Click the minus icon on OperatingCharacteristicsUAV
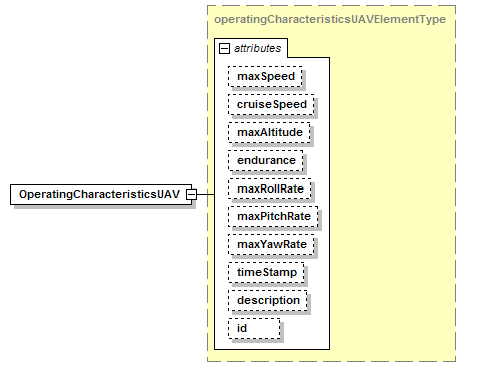Image resolution: width=477 pixels, height=379 pixels. tap(192, 194)
